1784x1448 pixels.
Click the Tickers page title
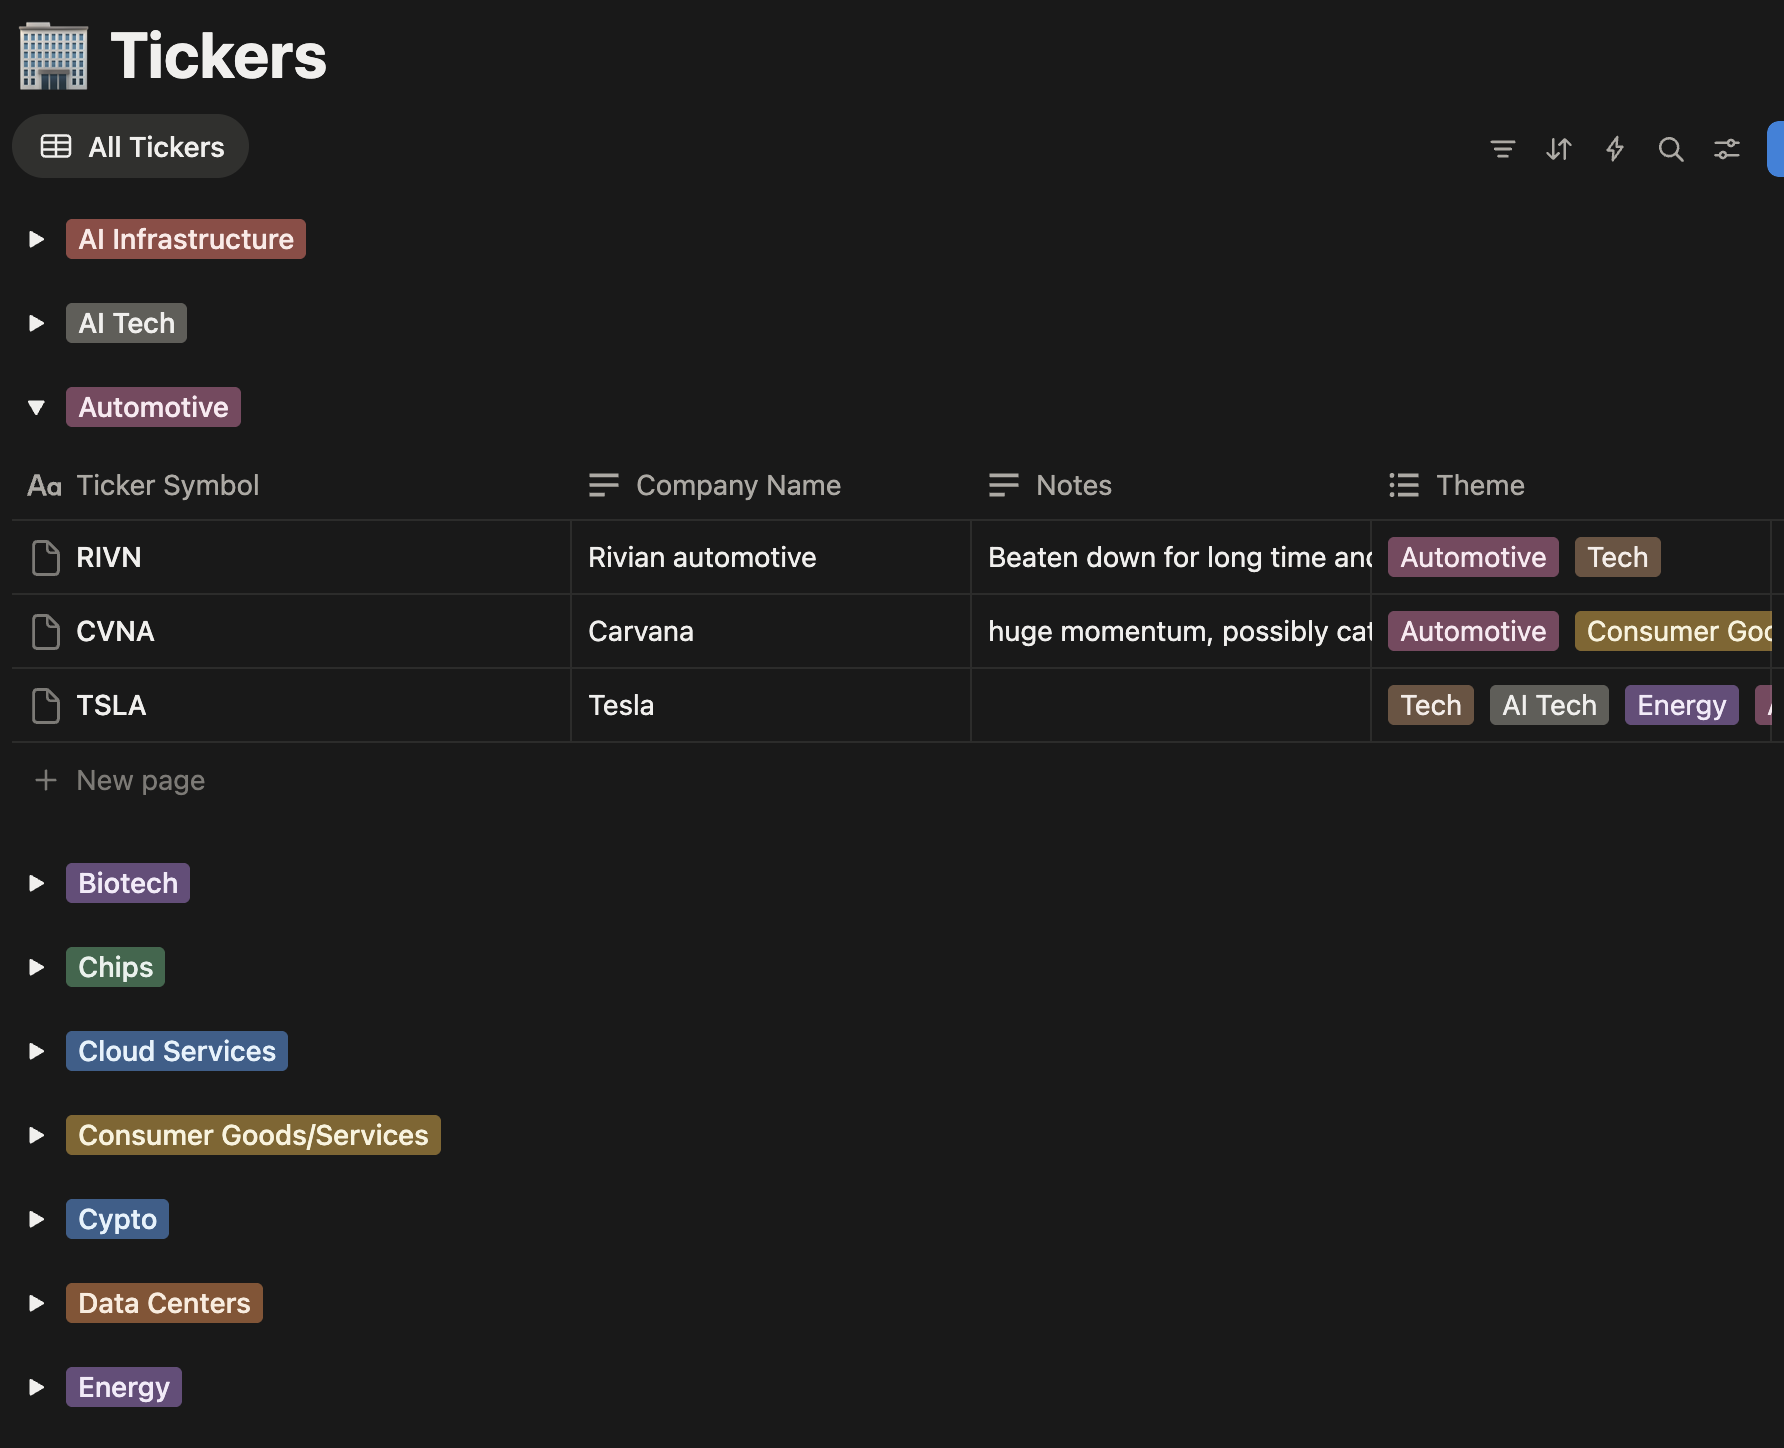tap(218, 56)
